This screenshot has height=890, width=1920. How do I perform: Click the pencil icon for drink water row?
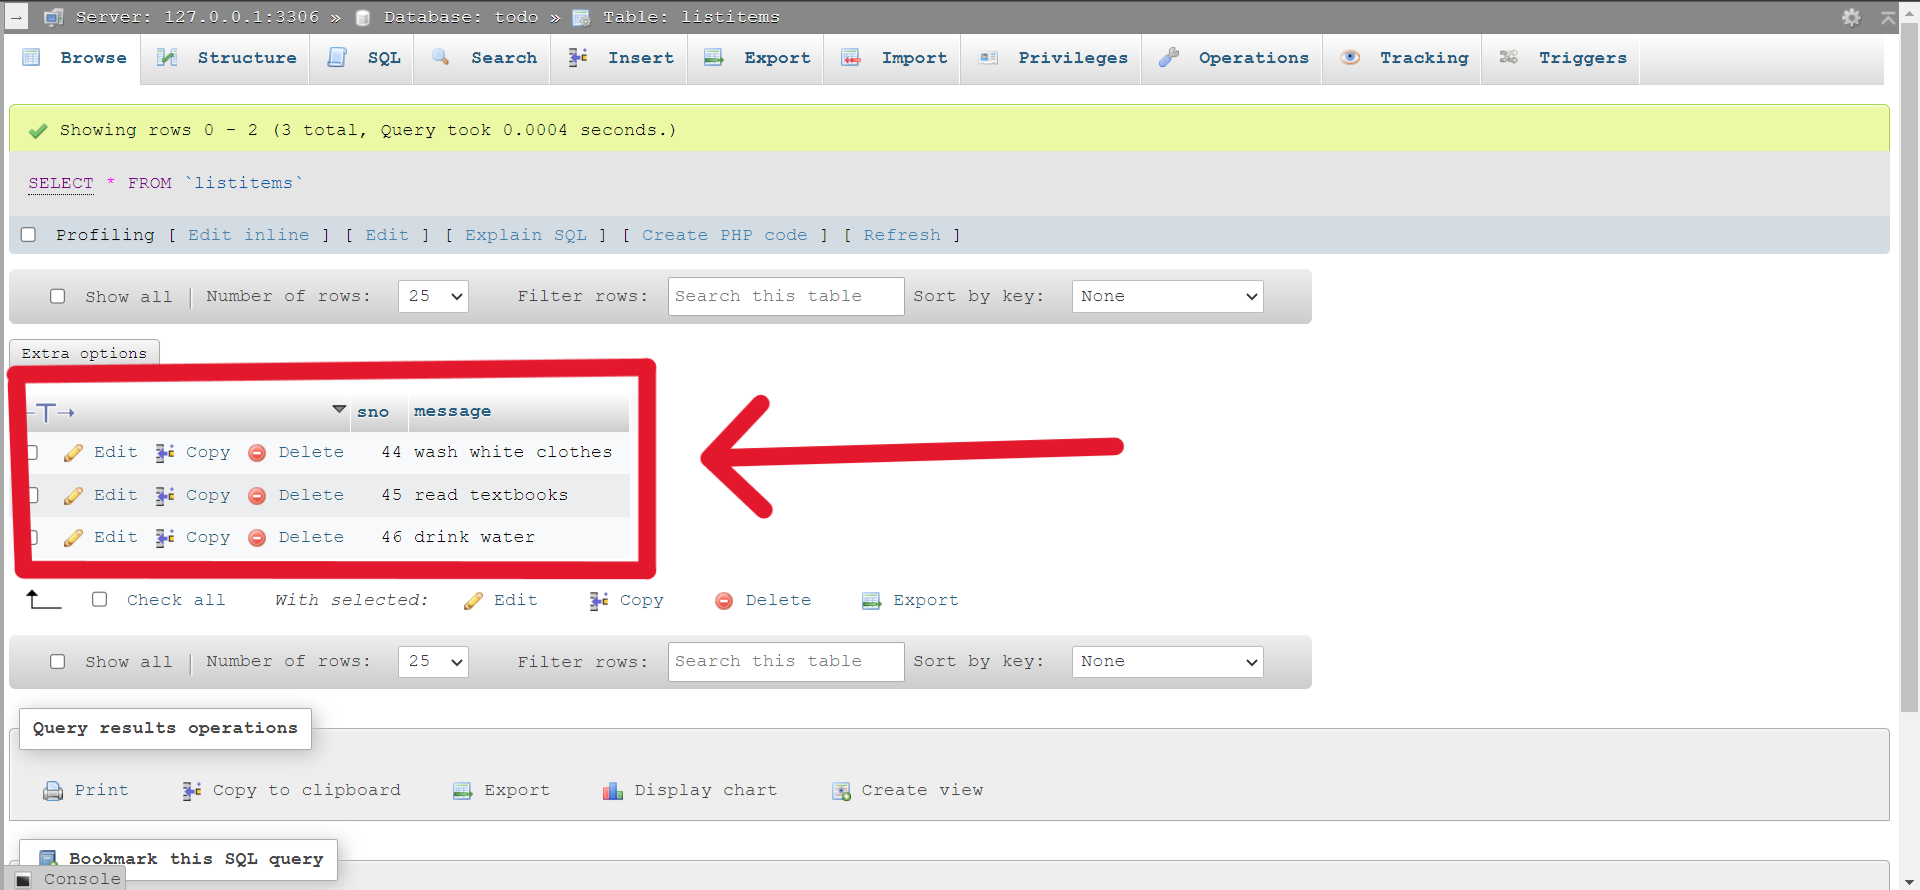coord(73,538)
